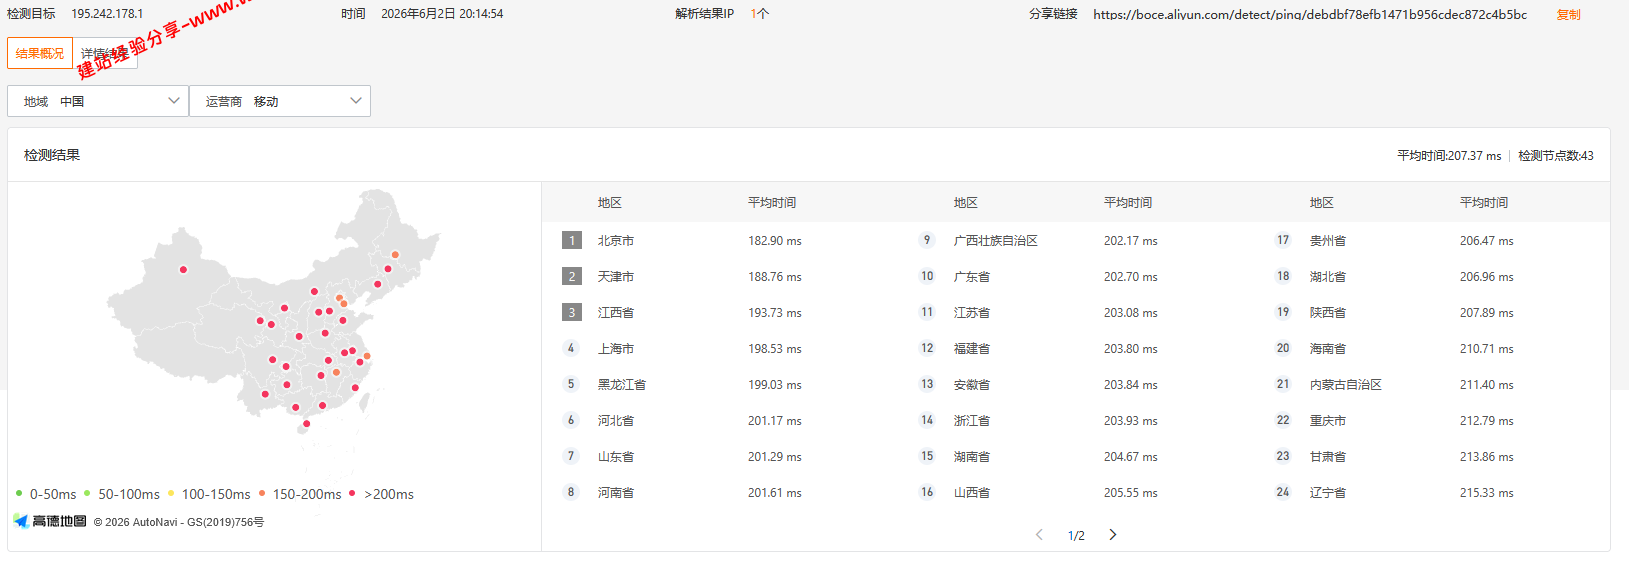Select the 上海市 row
The image size is (1629, 561).
pyautogui.click(x=720, y=348)
